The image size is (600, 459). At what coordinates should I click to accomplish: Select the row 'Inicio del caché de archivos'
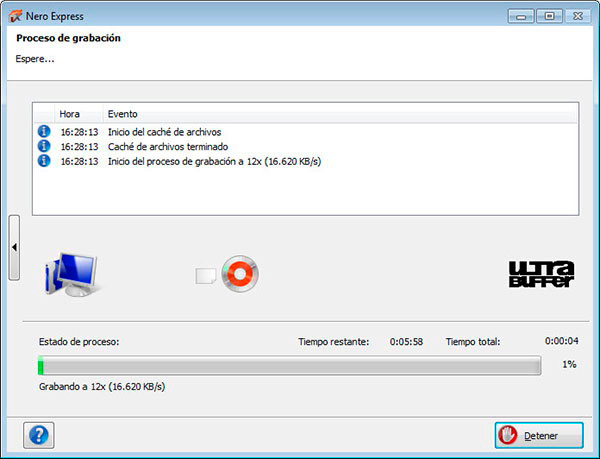click(305, 132)
